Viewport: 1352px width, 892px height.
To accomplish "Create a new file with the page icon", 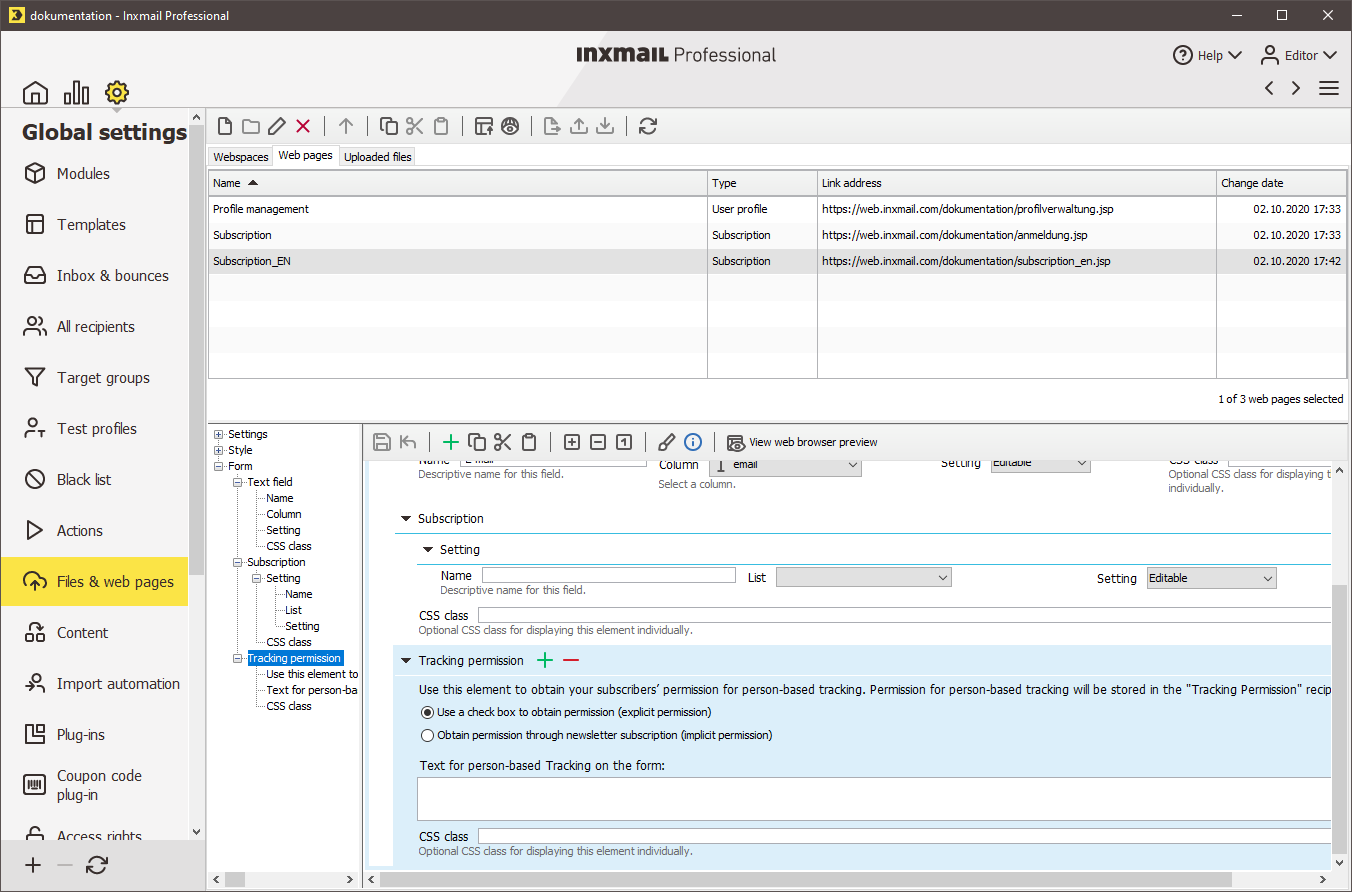I will (x=225, y=126).
